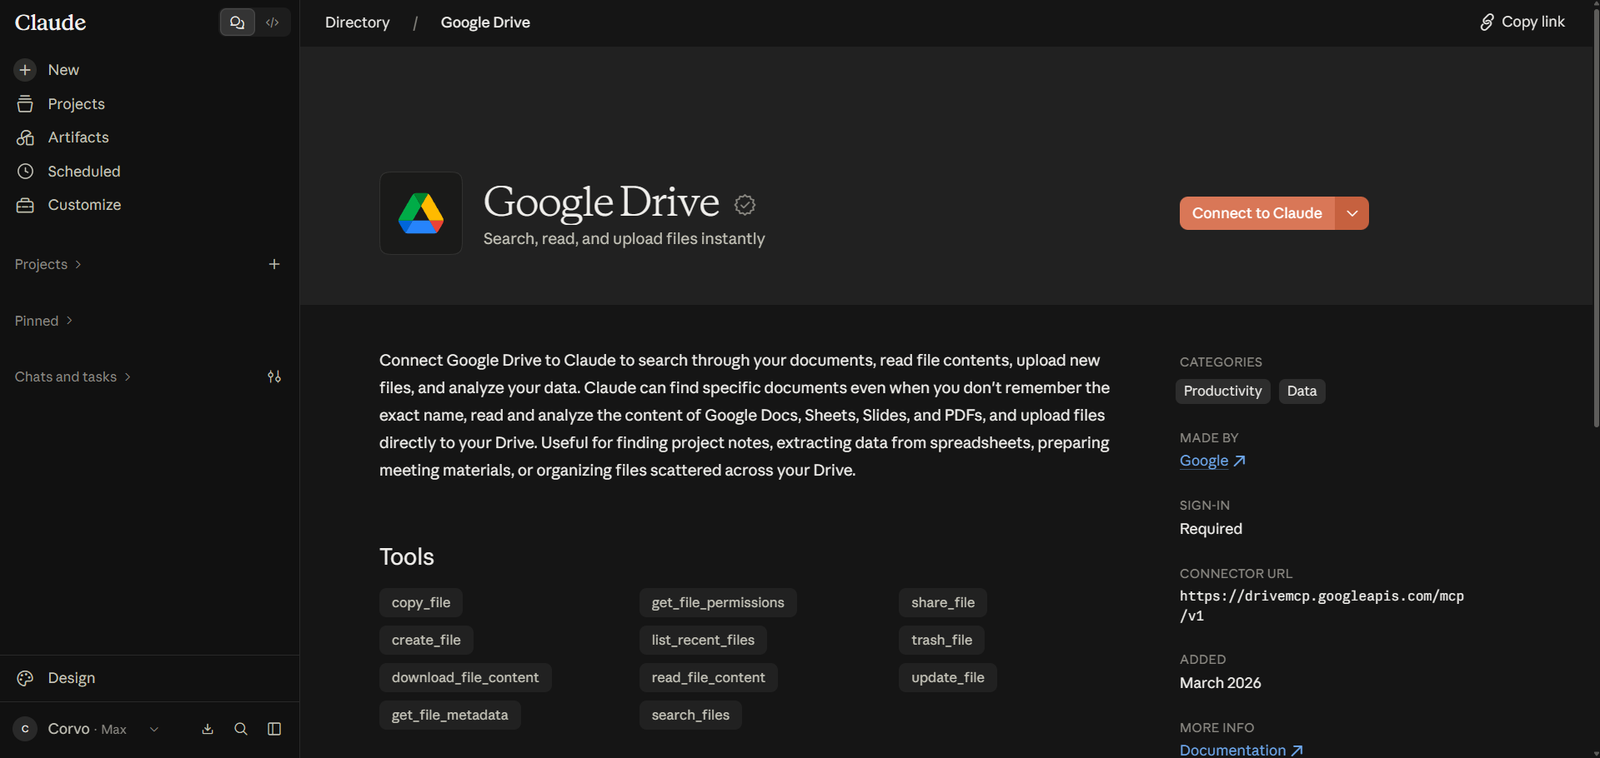The image size is (1600, 758).
Task: Open Connect to Claude dropdown arrow
Action: (x=1352, y=213)
